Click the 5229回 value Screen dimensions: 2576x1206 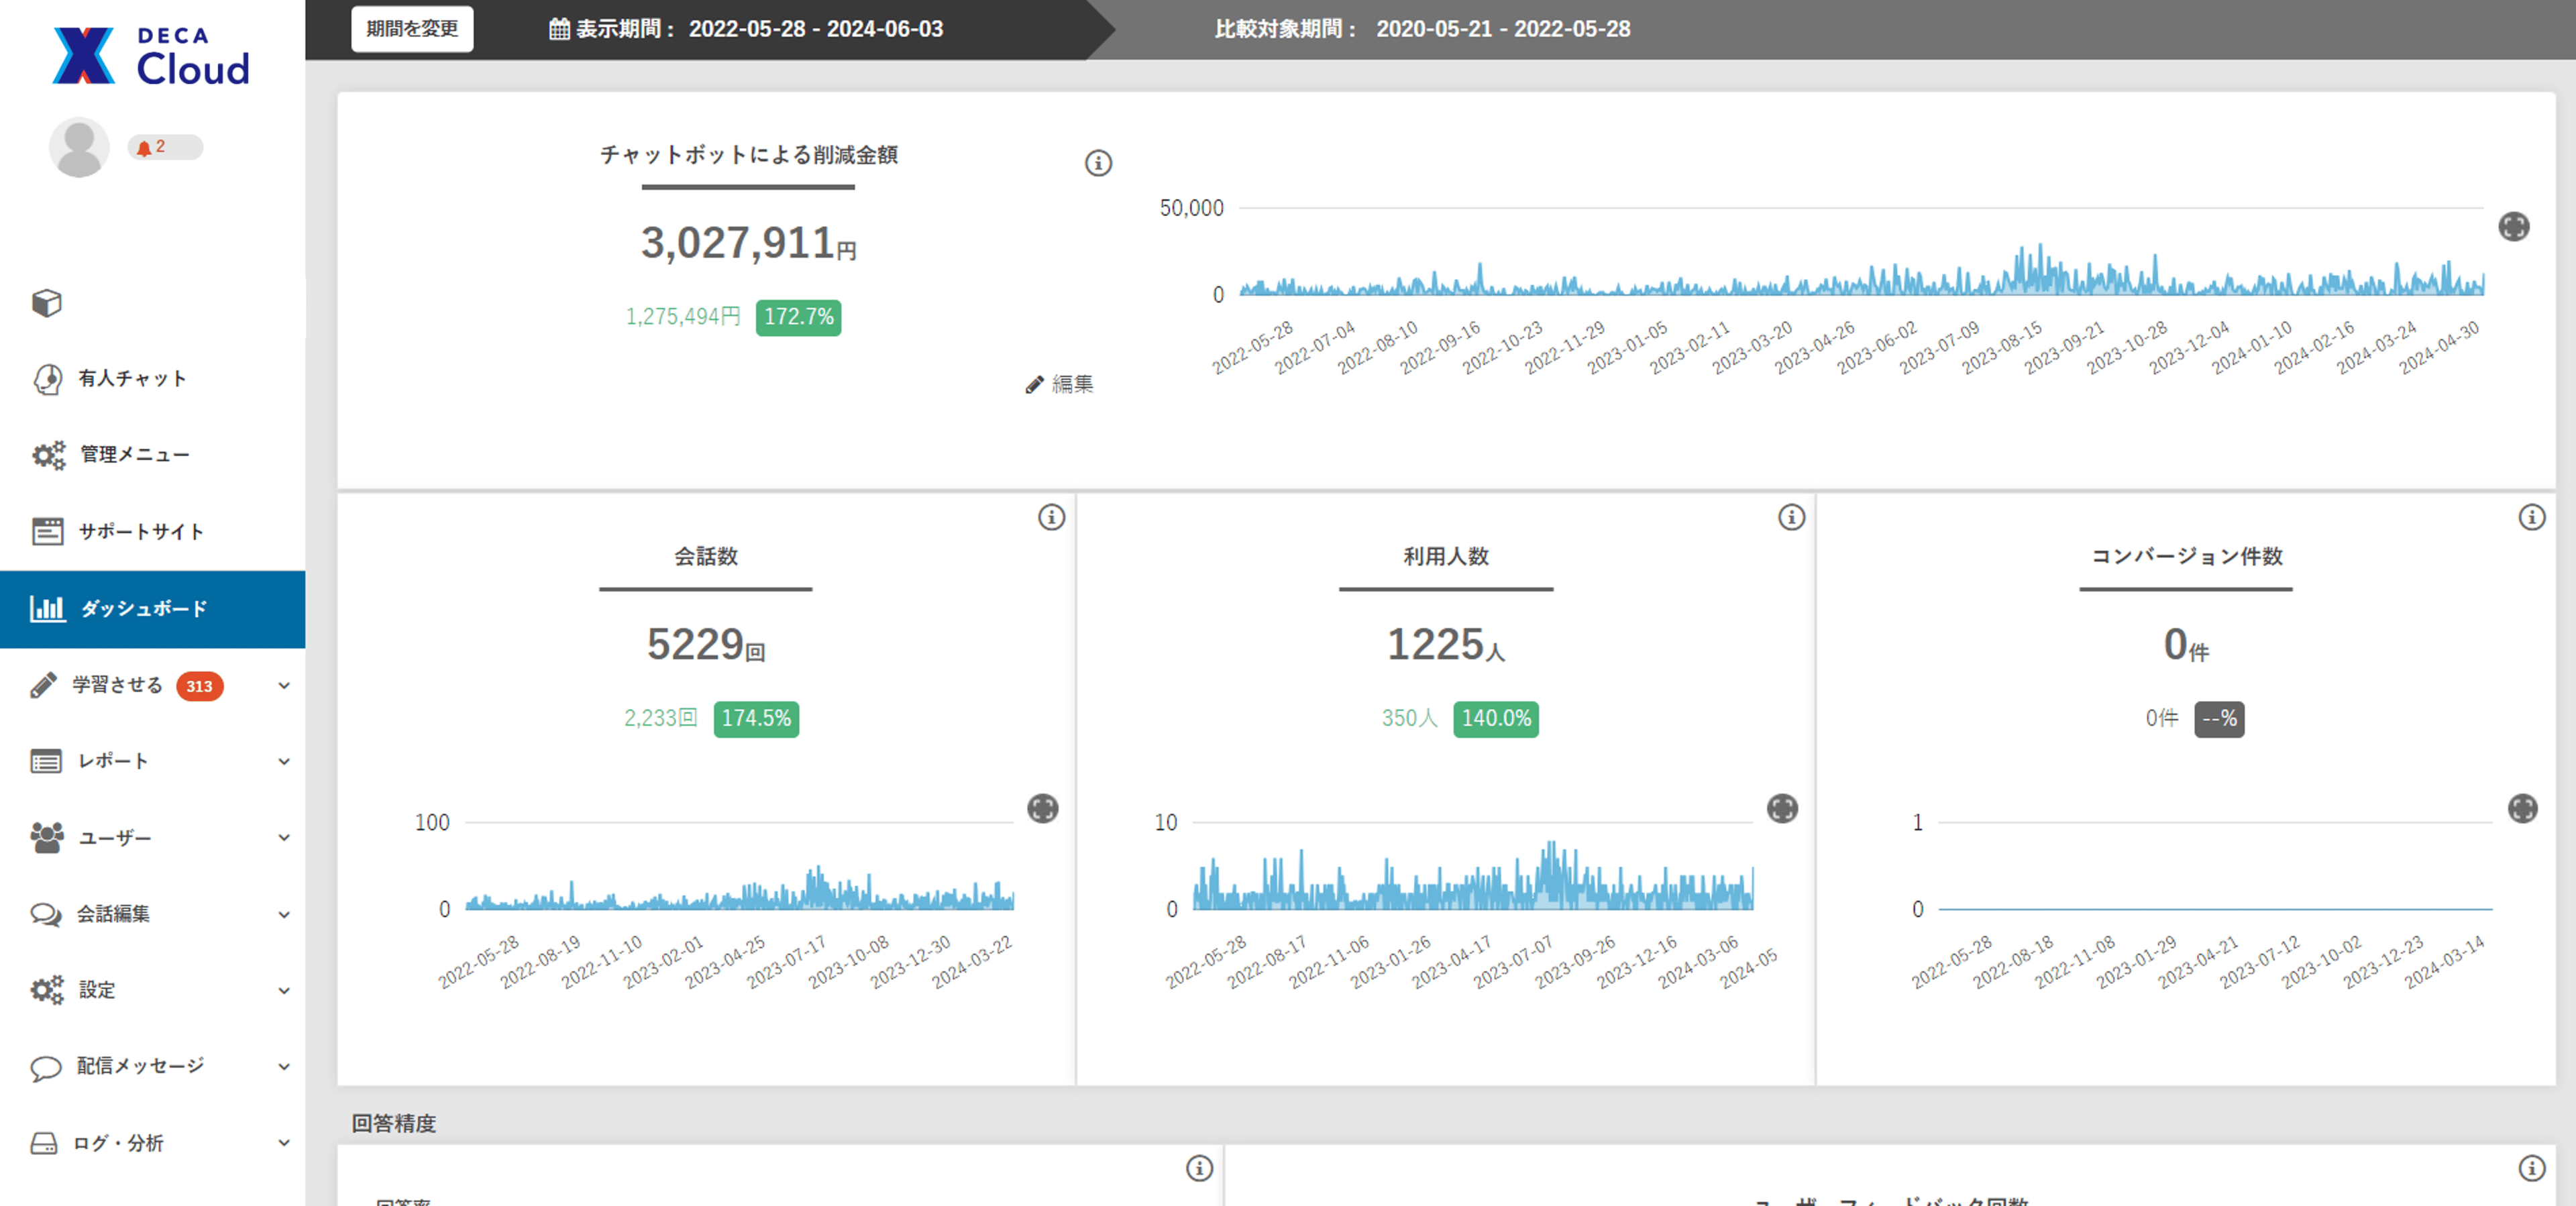click(706, 645)
